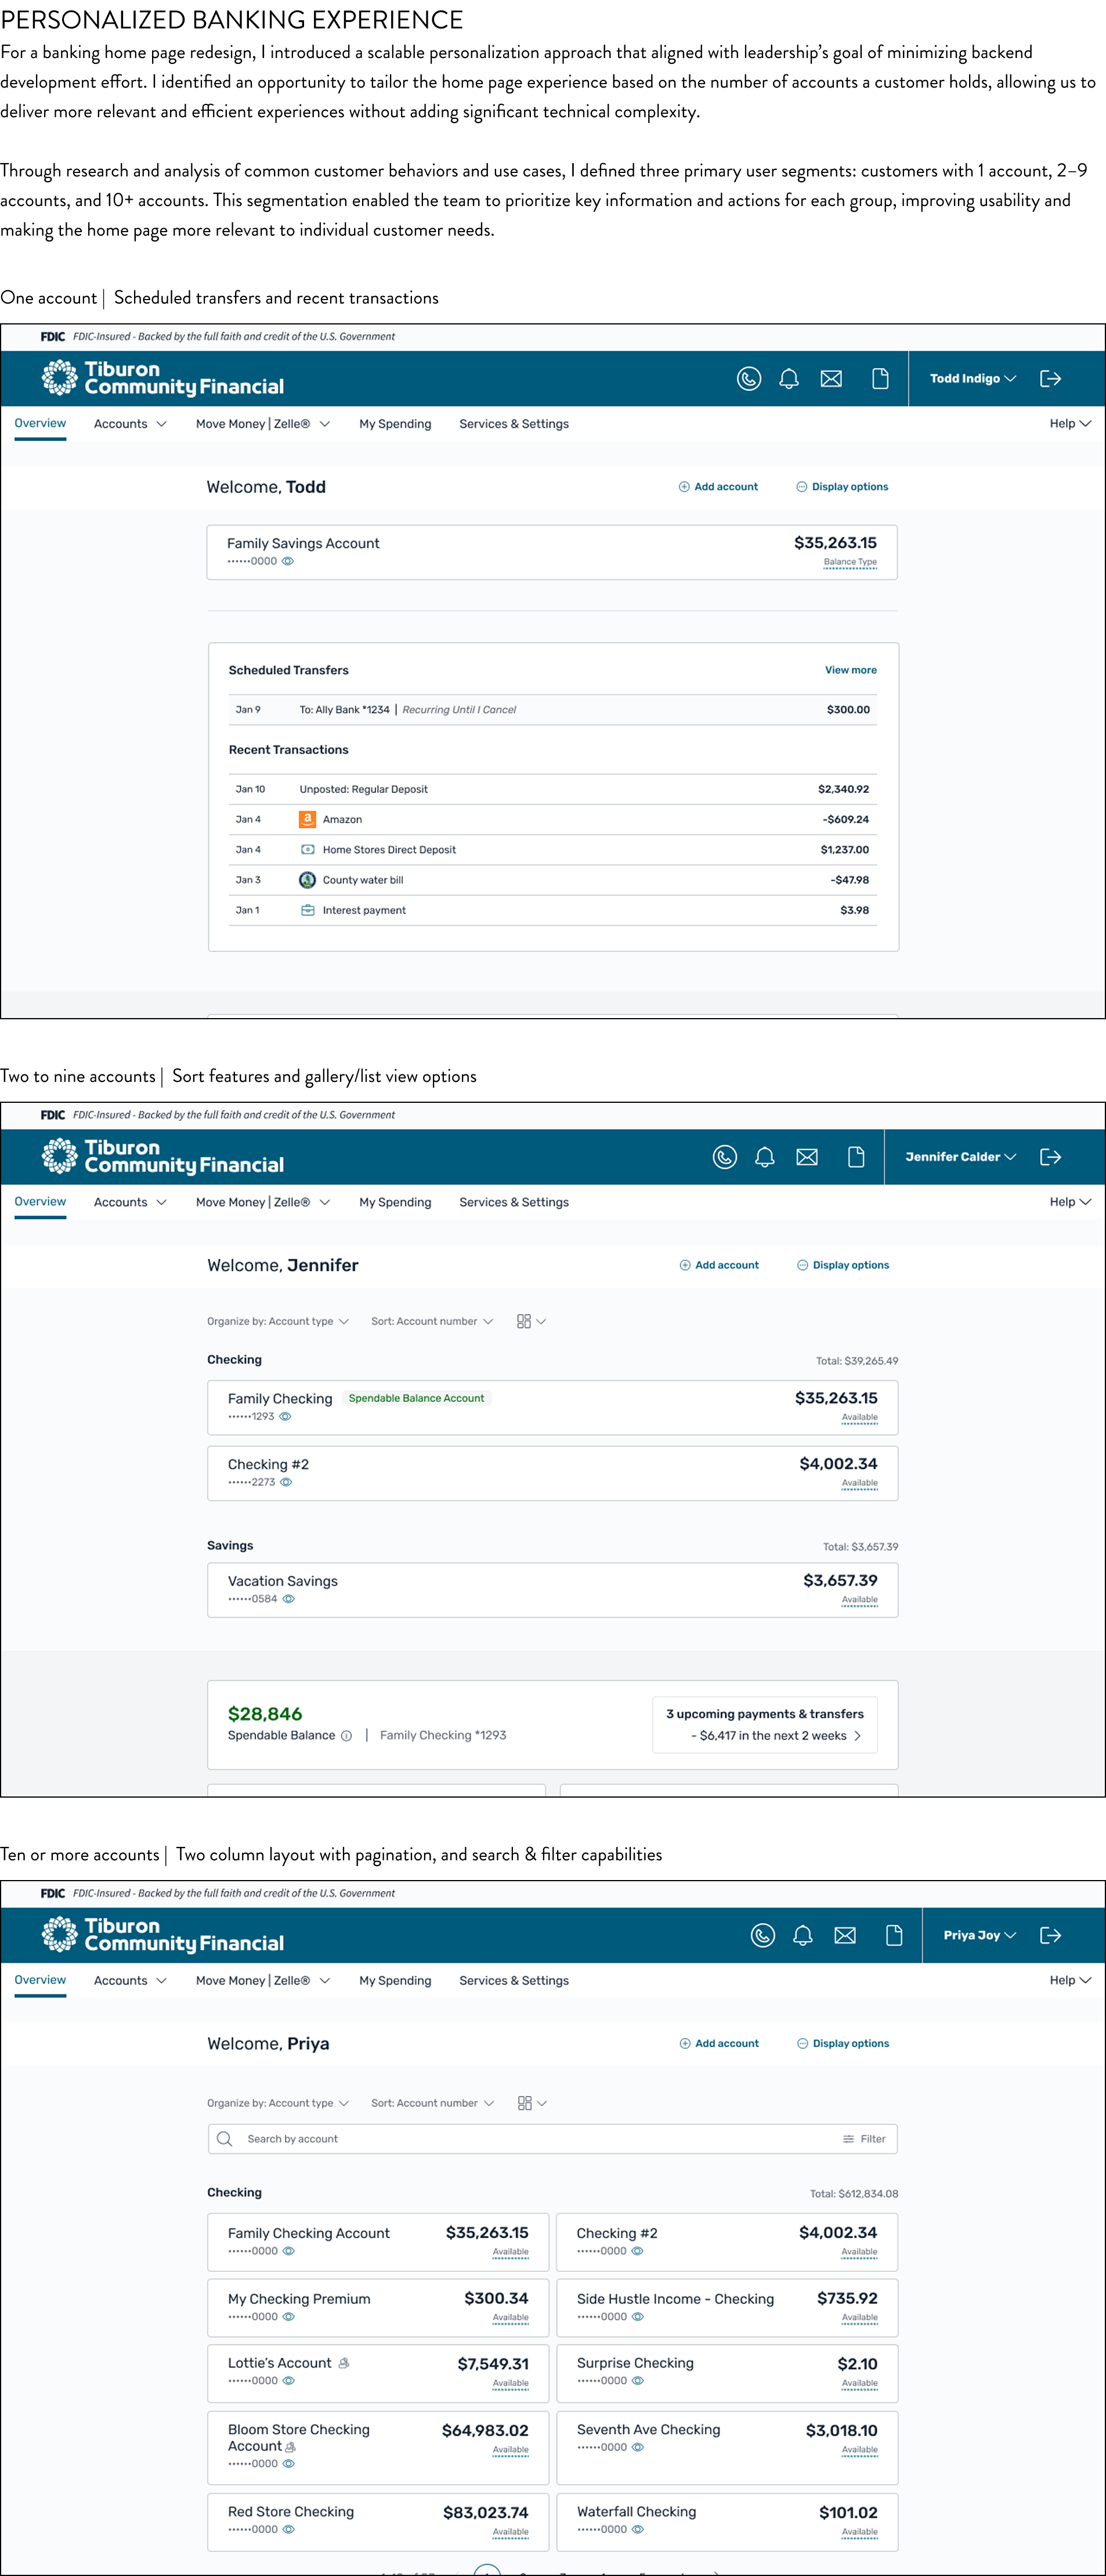
Task: Click the logout icon beside Jennifer Calder
Action: pyautogui.click(x=1050, y=1157)
